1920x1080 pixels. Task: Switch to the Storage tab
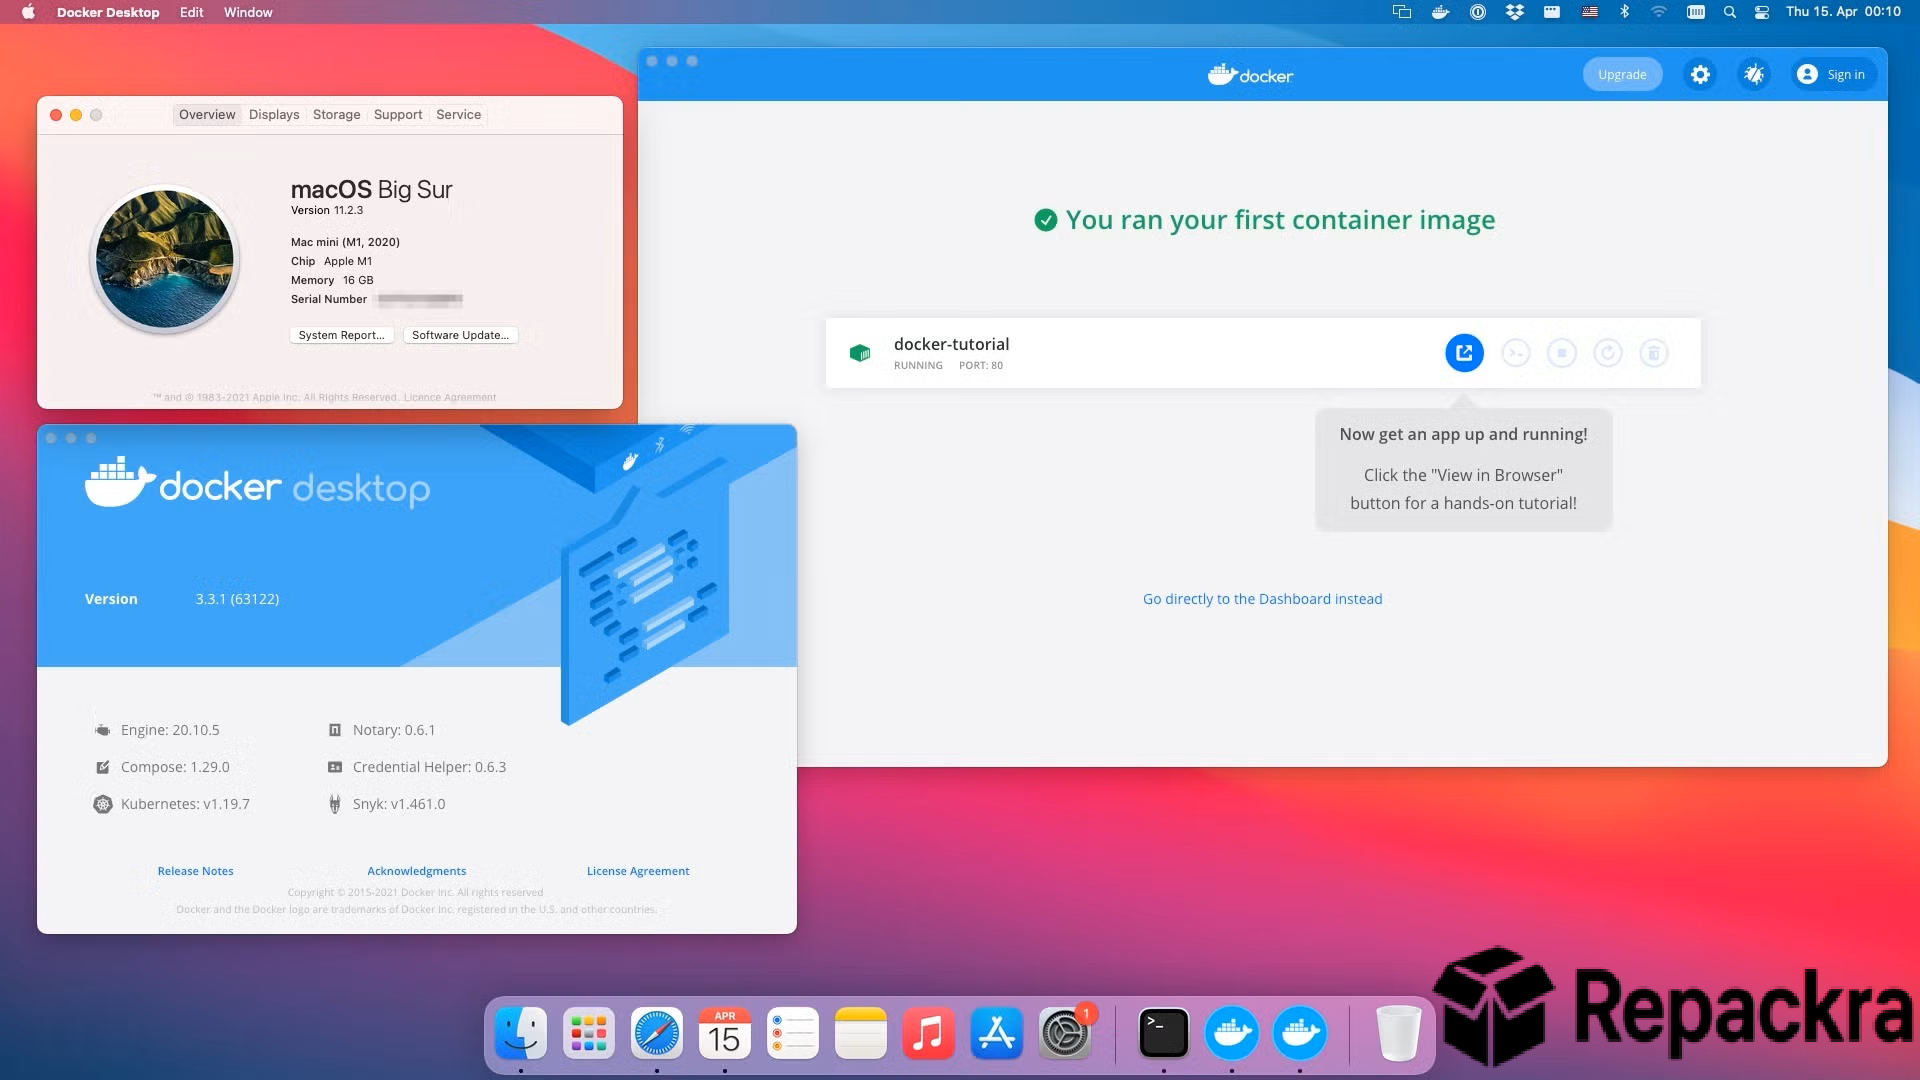[336, 114]
